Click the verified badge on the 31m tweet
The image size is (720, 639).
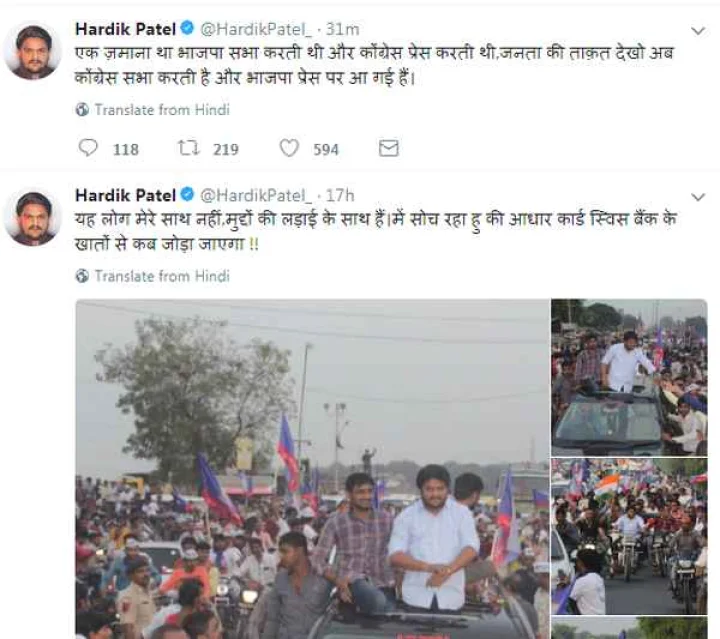click(x=187, y=28)
